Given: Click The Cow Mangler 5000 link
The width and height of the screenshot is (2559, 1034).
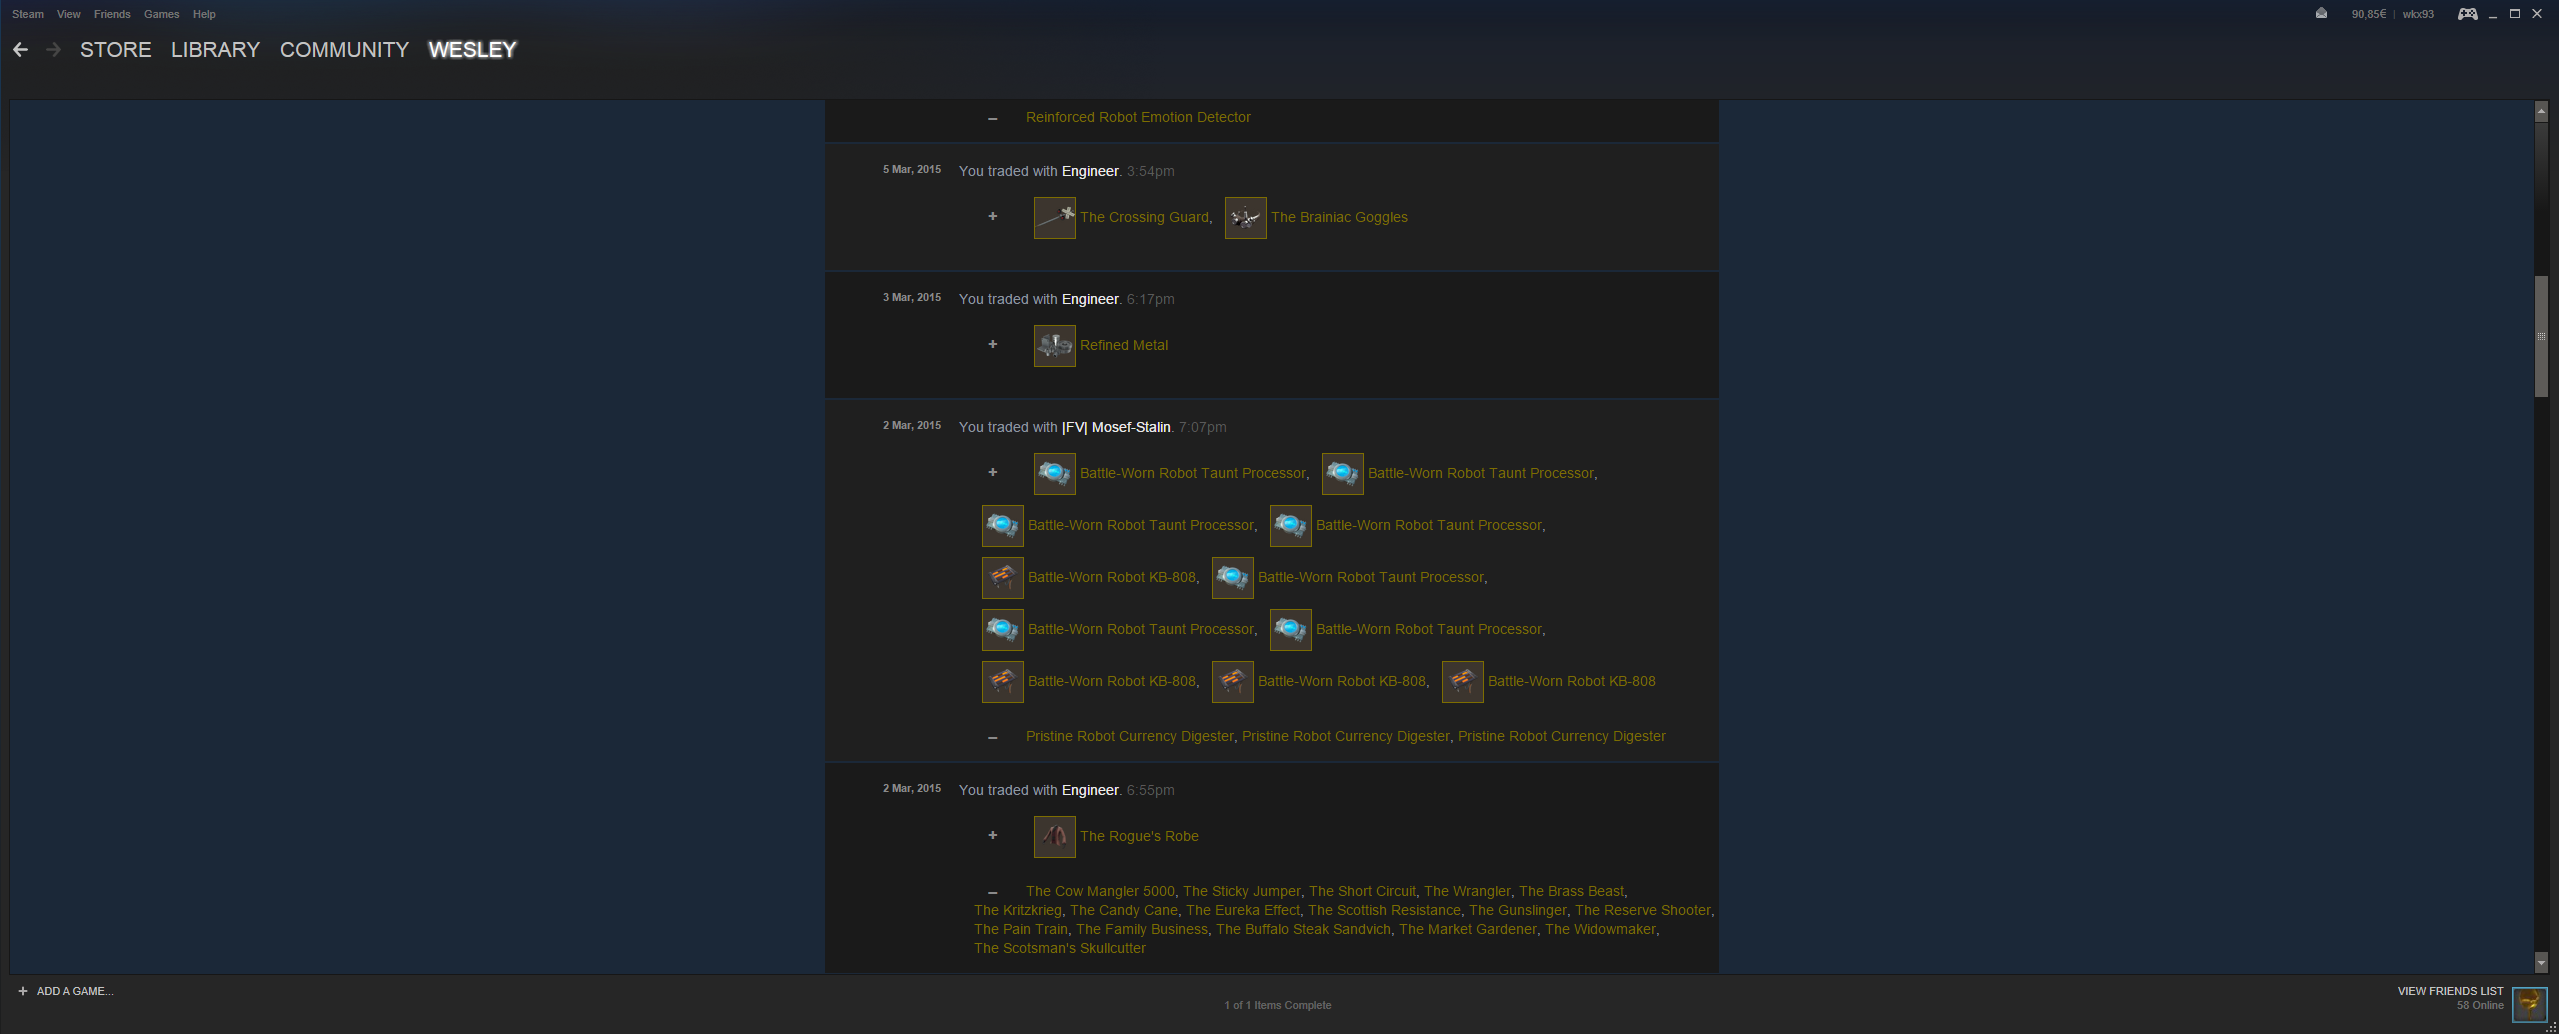Looking at the screenshot, I should [1100, 891].
